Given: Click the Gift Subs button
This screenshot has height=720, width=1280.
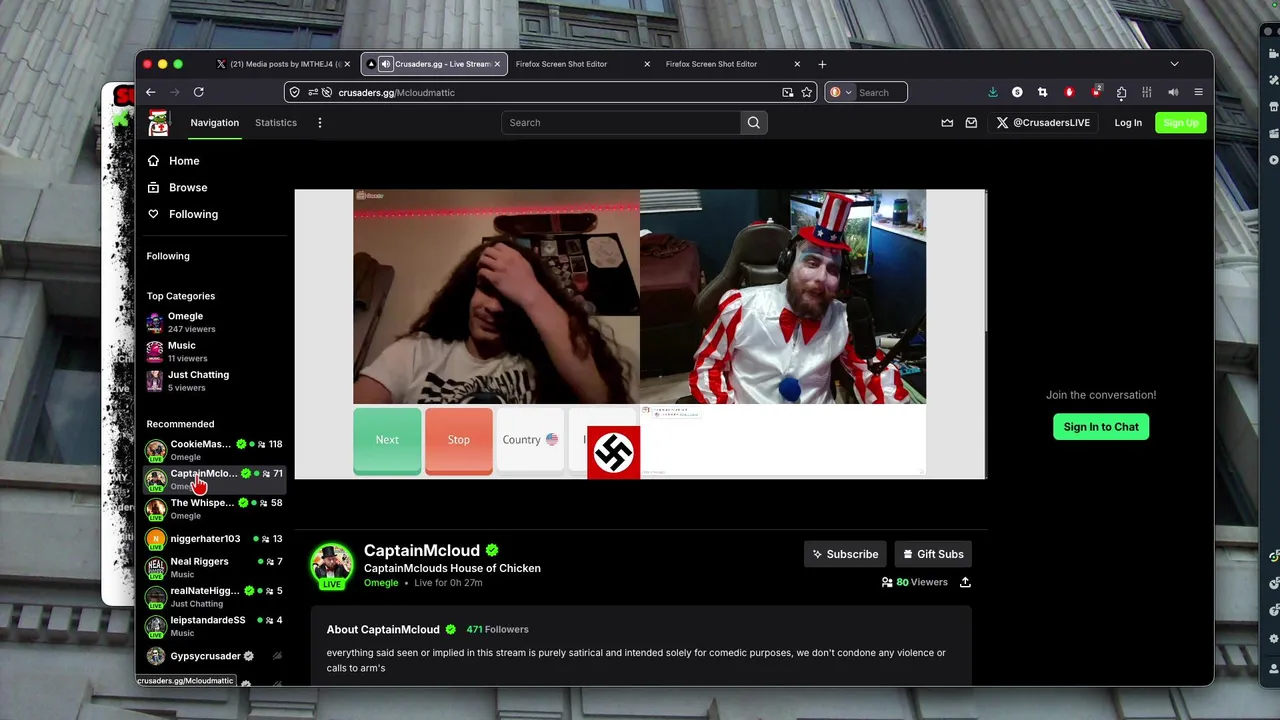Looking at the screenshot, I should point(933,554).
